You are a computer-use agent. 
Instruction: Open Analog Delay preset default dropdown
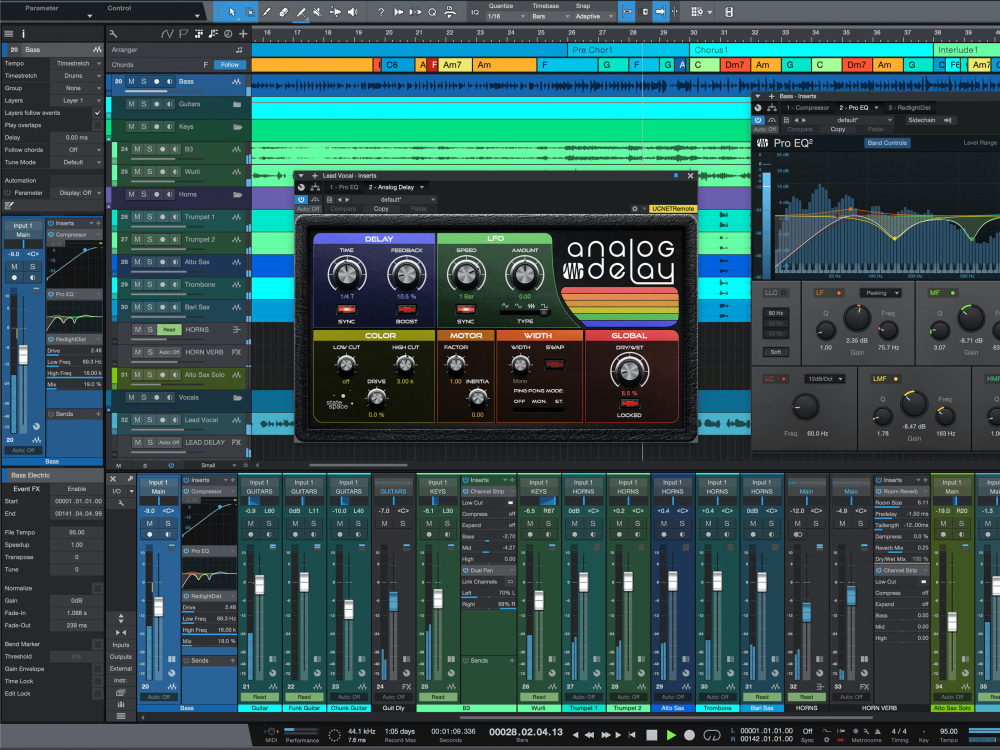(x=394, y=200)
